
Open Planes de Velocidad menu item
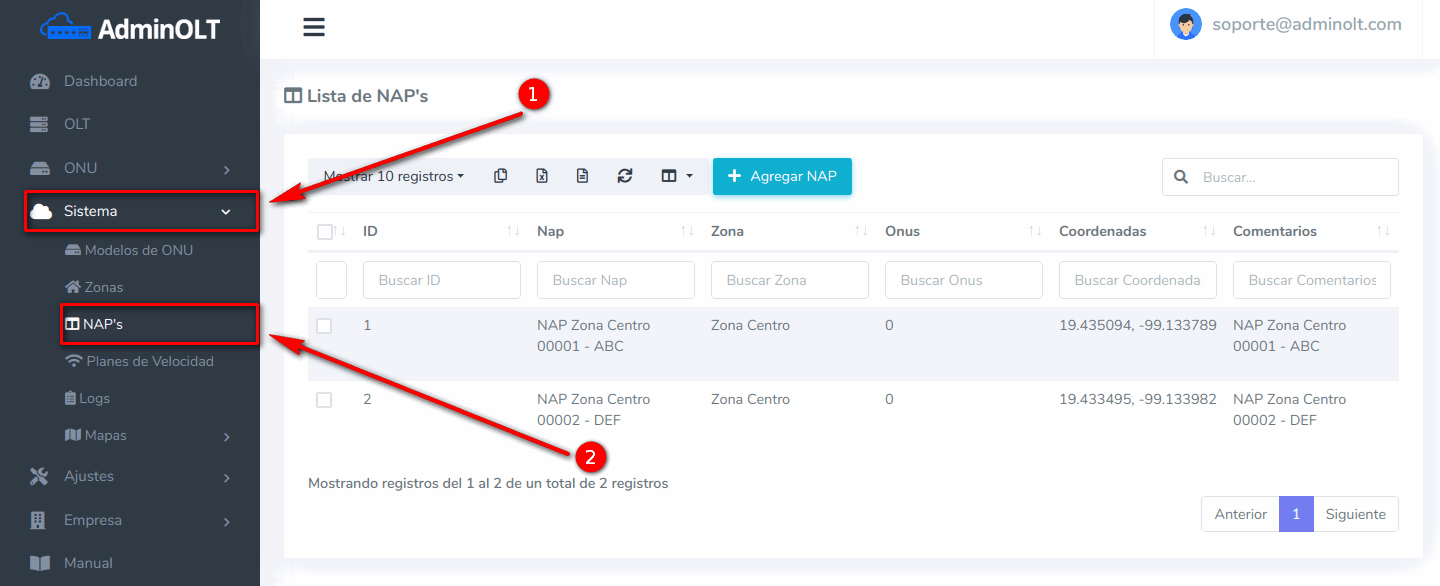(149, 361)
